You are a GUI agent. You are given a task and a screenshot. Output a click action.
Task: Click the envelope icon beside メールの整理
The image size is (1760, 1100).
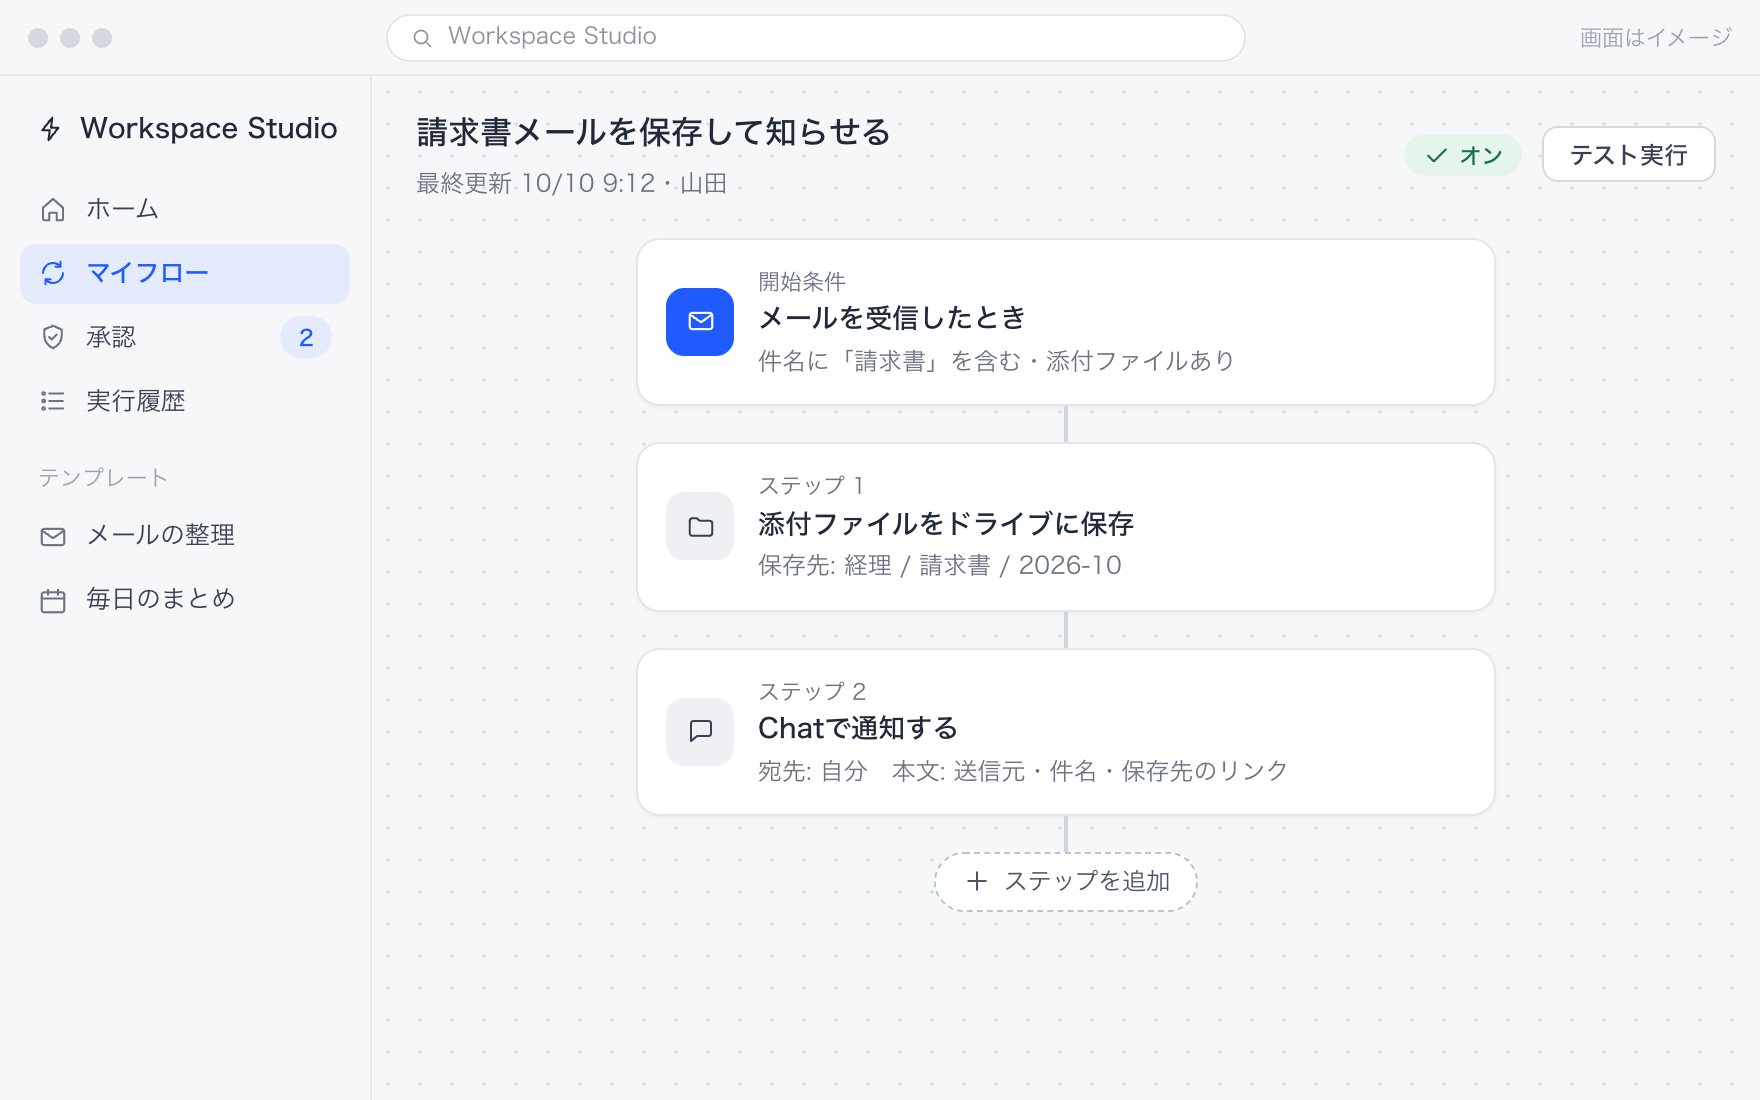[53, 536]
